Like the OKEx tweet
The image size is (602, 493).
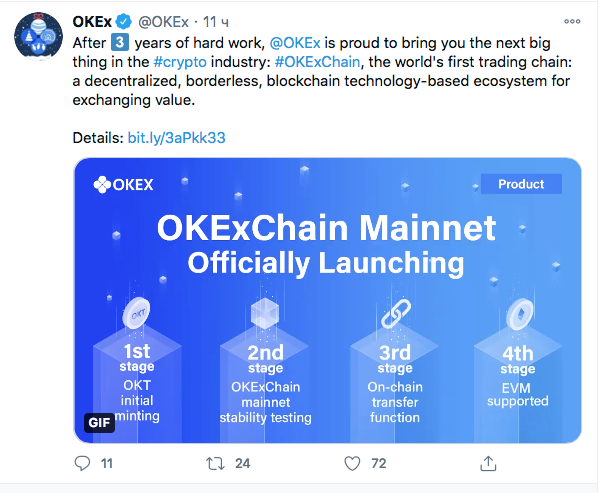pos(351,463)
